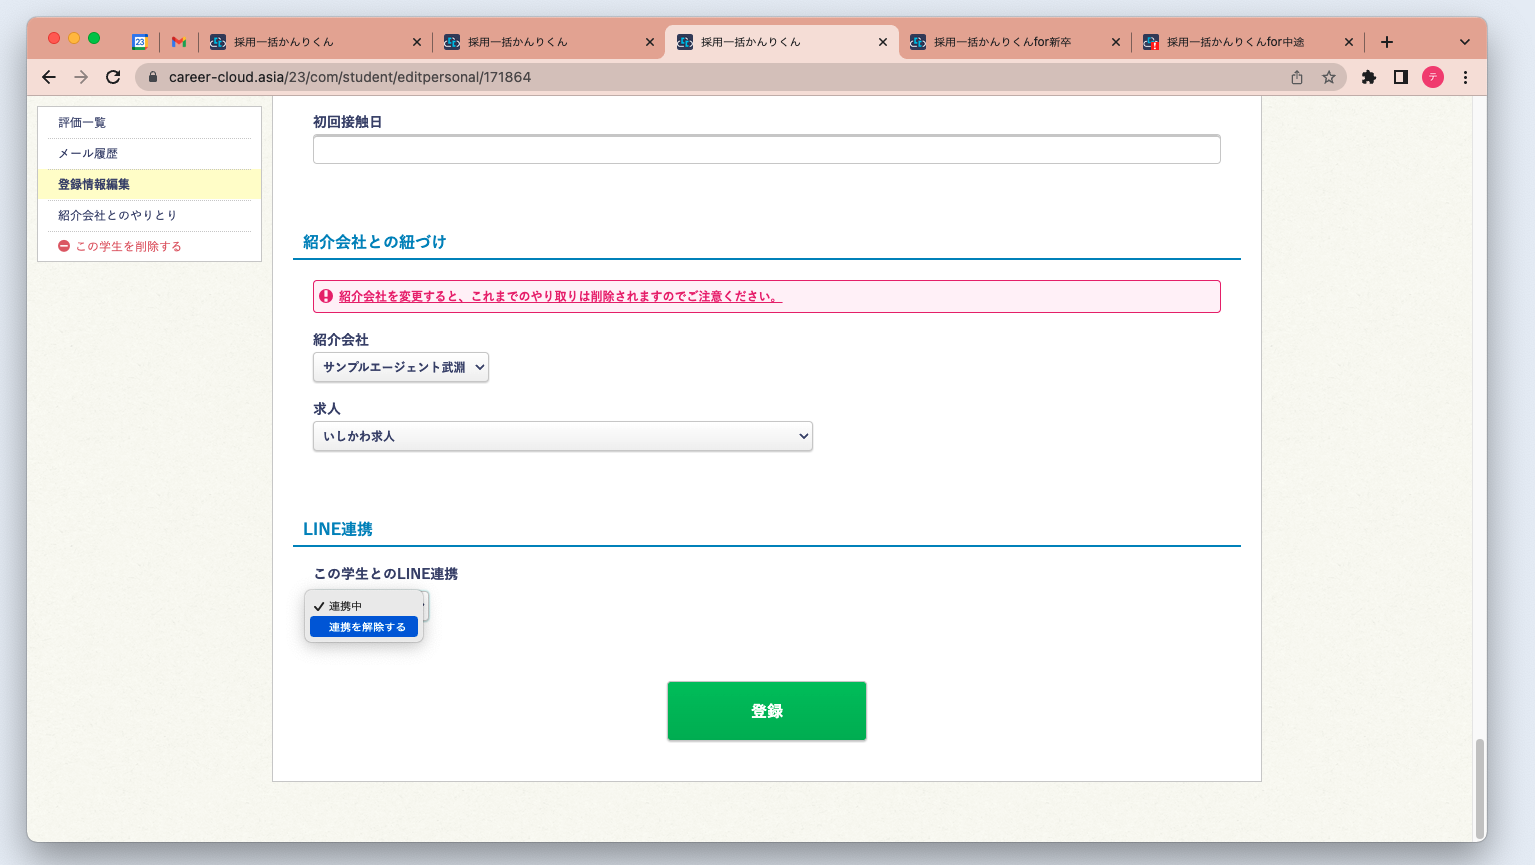Open the Gmail pinned tab
The width and height of the screenshot is (1535, 865).
(179, 42)
